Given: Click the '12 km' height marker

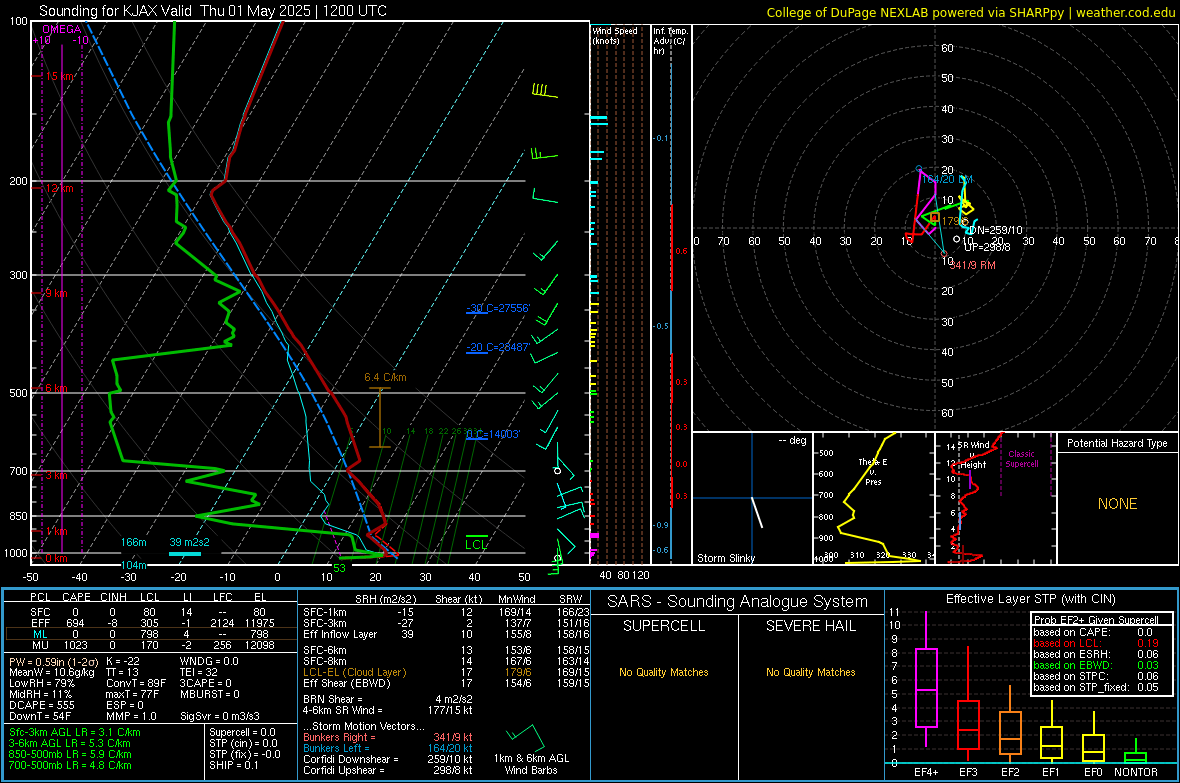Looking at the screenshot, I should pyautogui.click(x=59, y=188).
